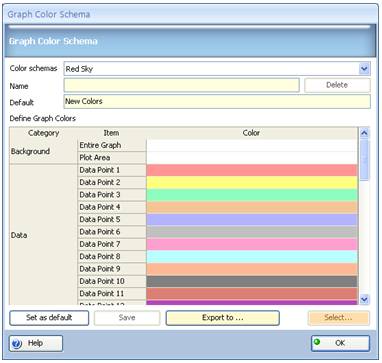Image resolution: width=382 pixels, height=363 pixels.
Task: Click the Data category cell
Action: pyautogui.click(x=43, y=234)
